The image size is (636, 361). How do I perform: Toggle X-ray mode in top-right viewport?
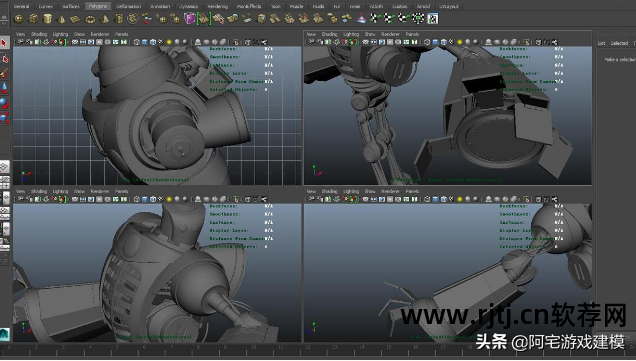pyautogui.click(x=538, y=42)
